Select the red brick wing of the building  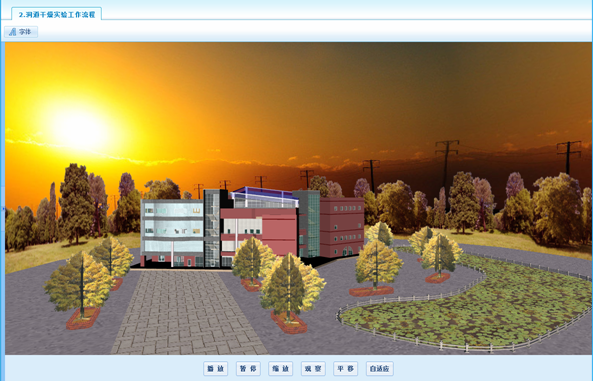coord(342,226)
